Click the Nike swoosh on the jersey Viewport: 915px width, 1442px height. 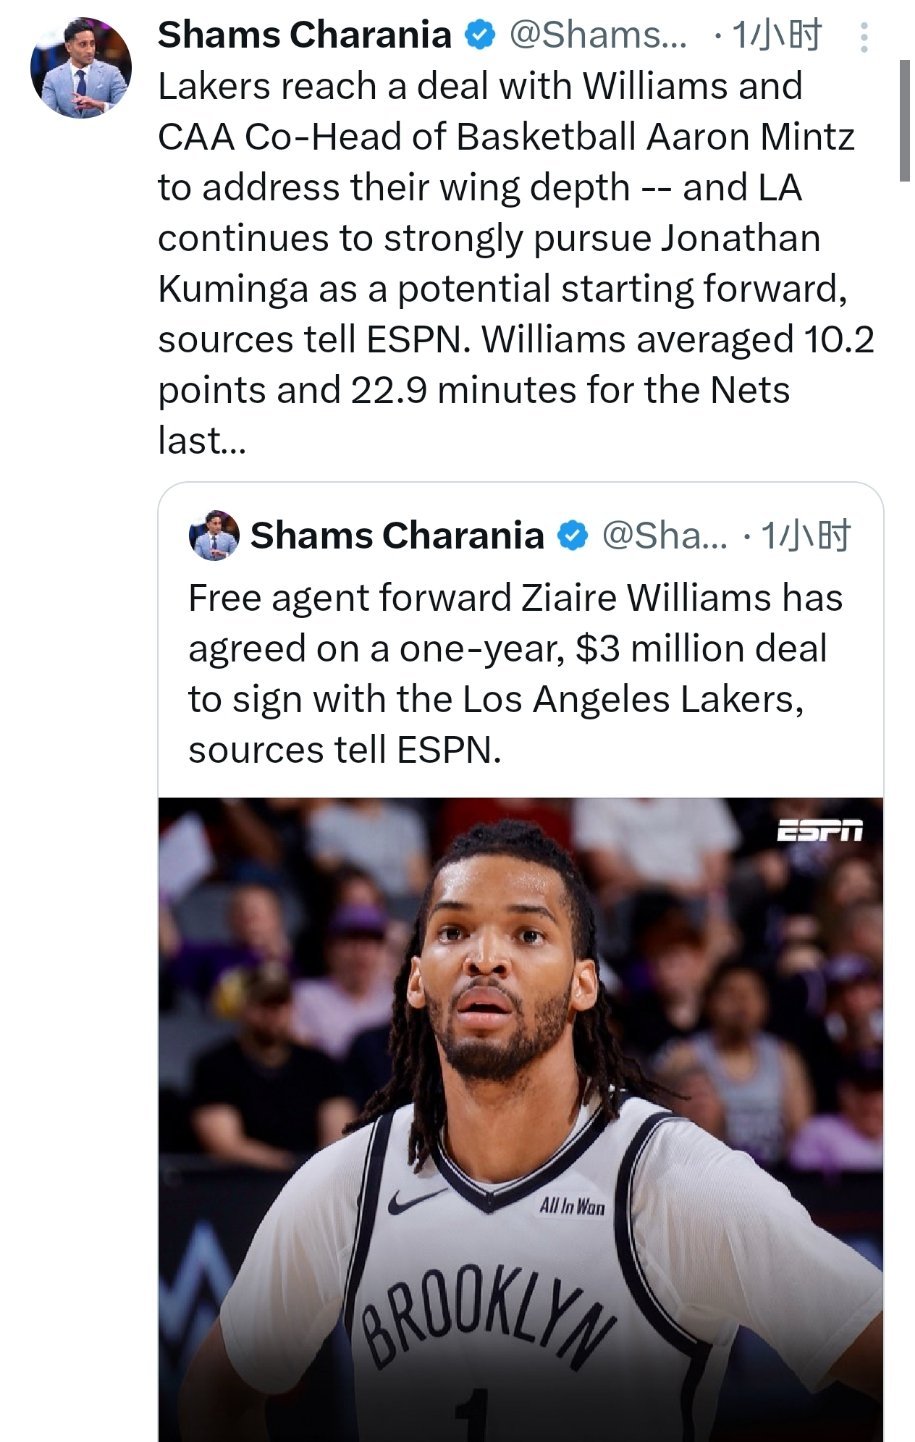(x=415, y=1199)
